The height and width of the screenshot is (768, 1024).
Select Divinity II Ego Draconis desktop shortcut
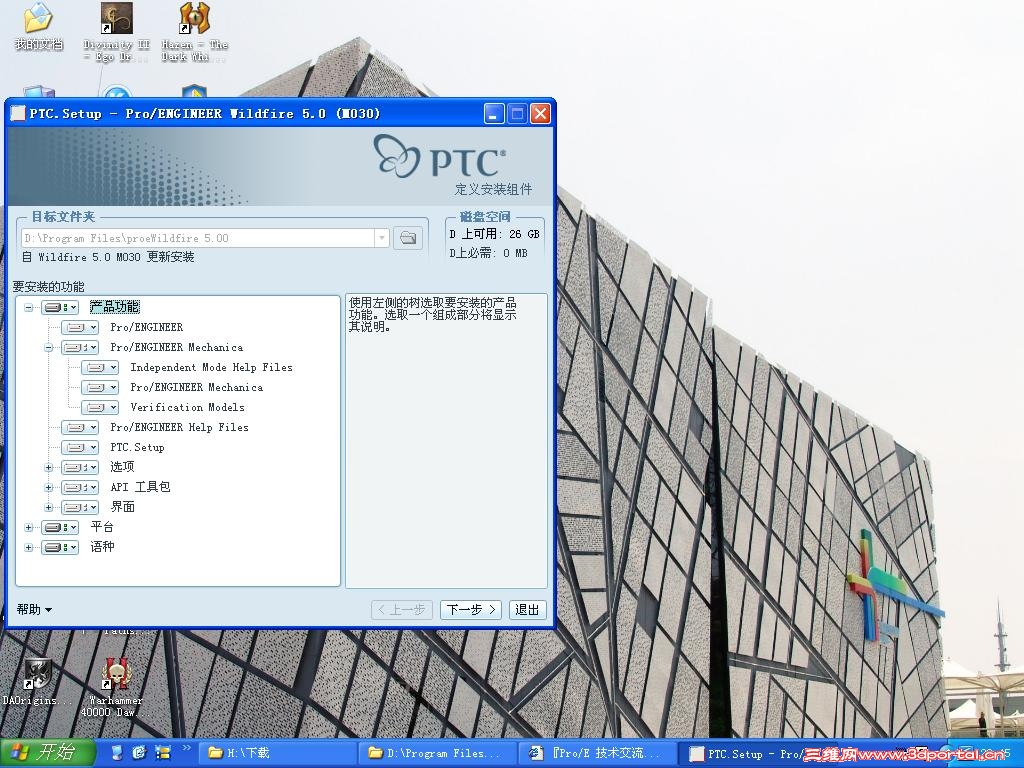[116, 32]
